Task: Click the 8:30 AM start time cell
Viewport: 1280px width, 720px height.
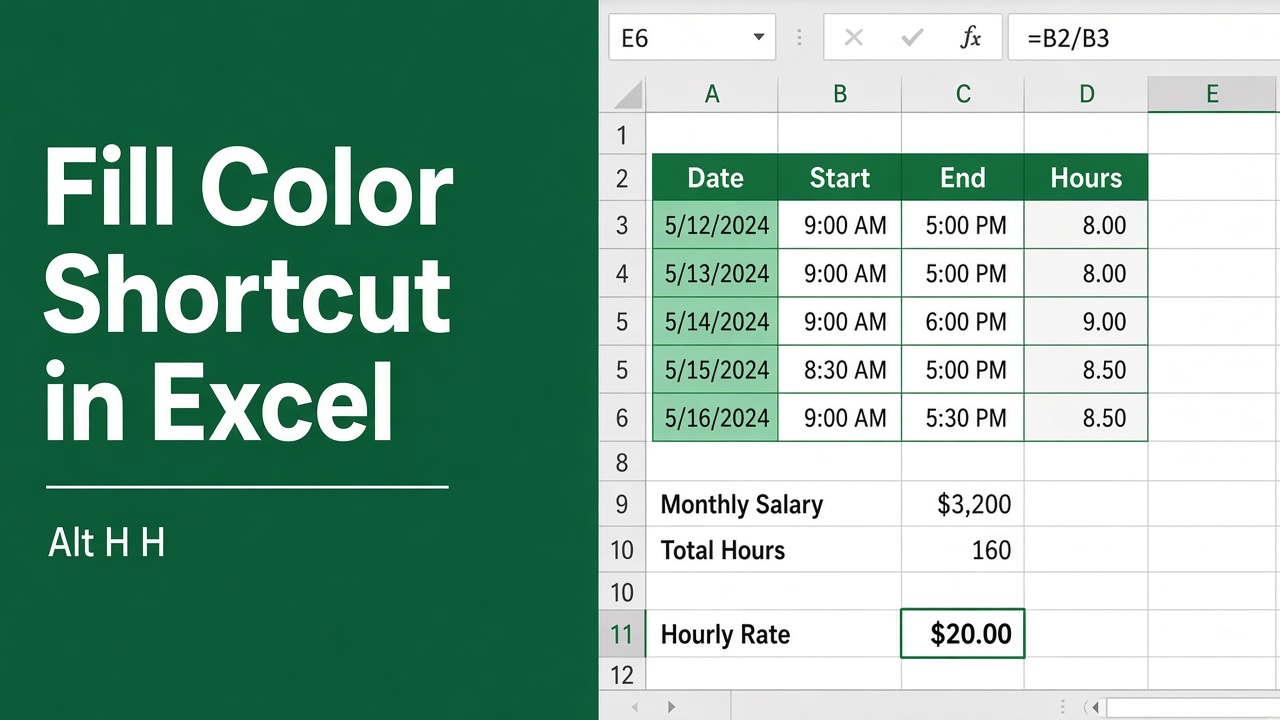Action: pyautogui.click(x=840, y=369)
